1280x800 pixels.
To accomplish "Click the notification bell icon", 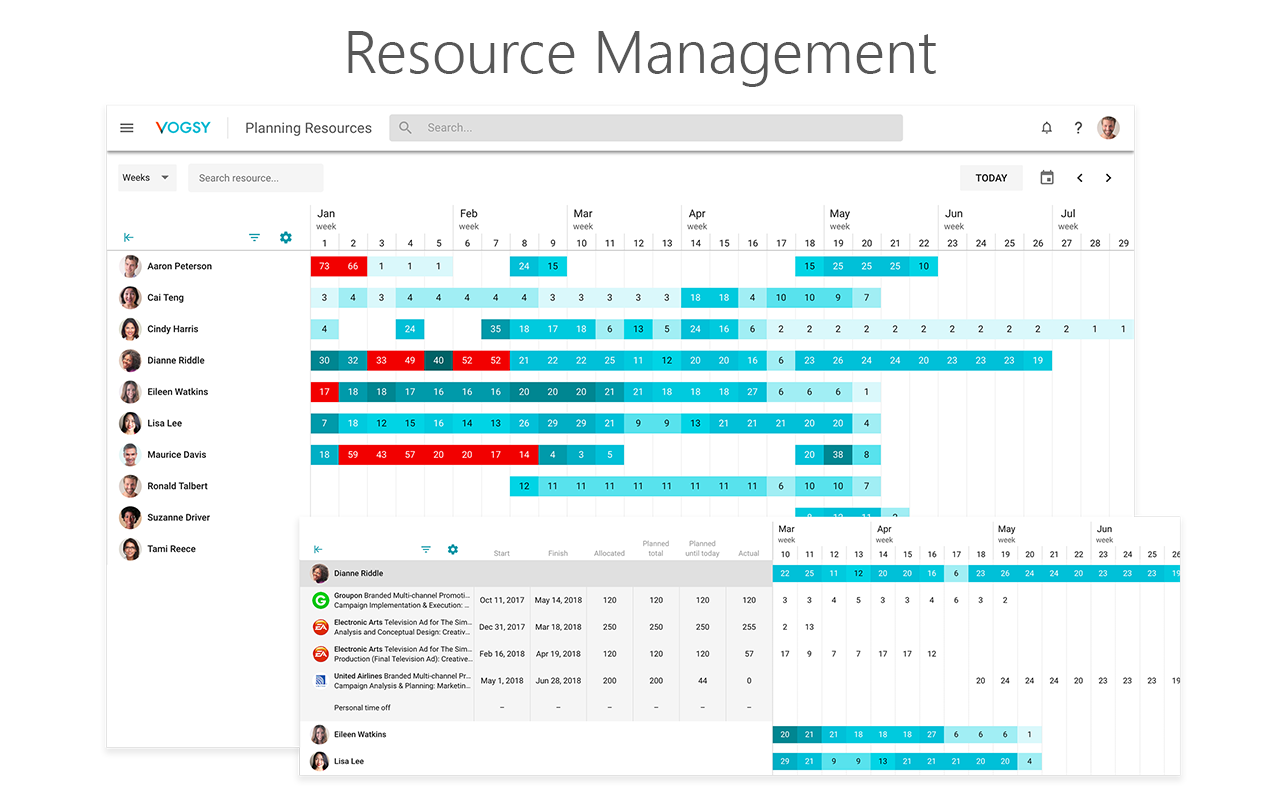I will [1046, 127].
